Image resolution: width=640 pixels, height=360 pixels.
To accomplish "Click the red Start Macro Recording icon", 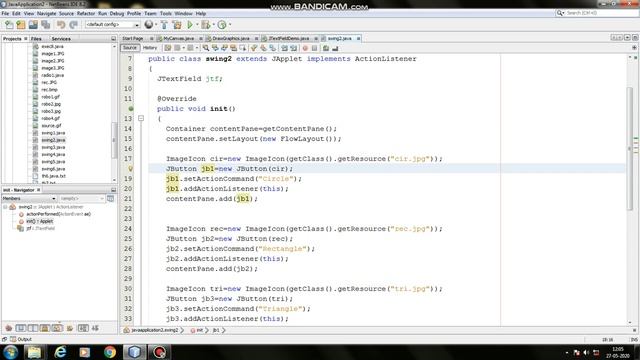I will (305, 48).
